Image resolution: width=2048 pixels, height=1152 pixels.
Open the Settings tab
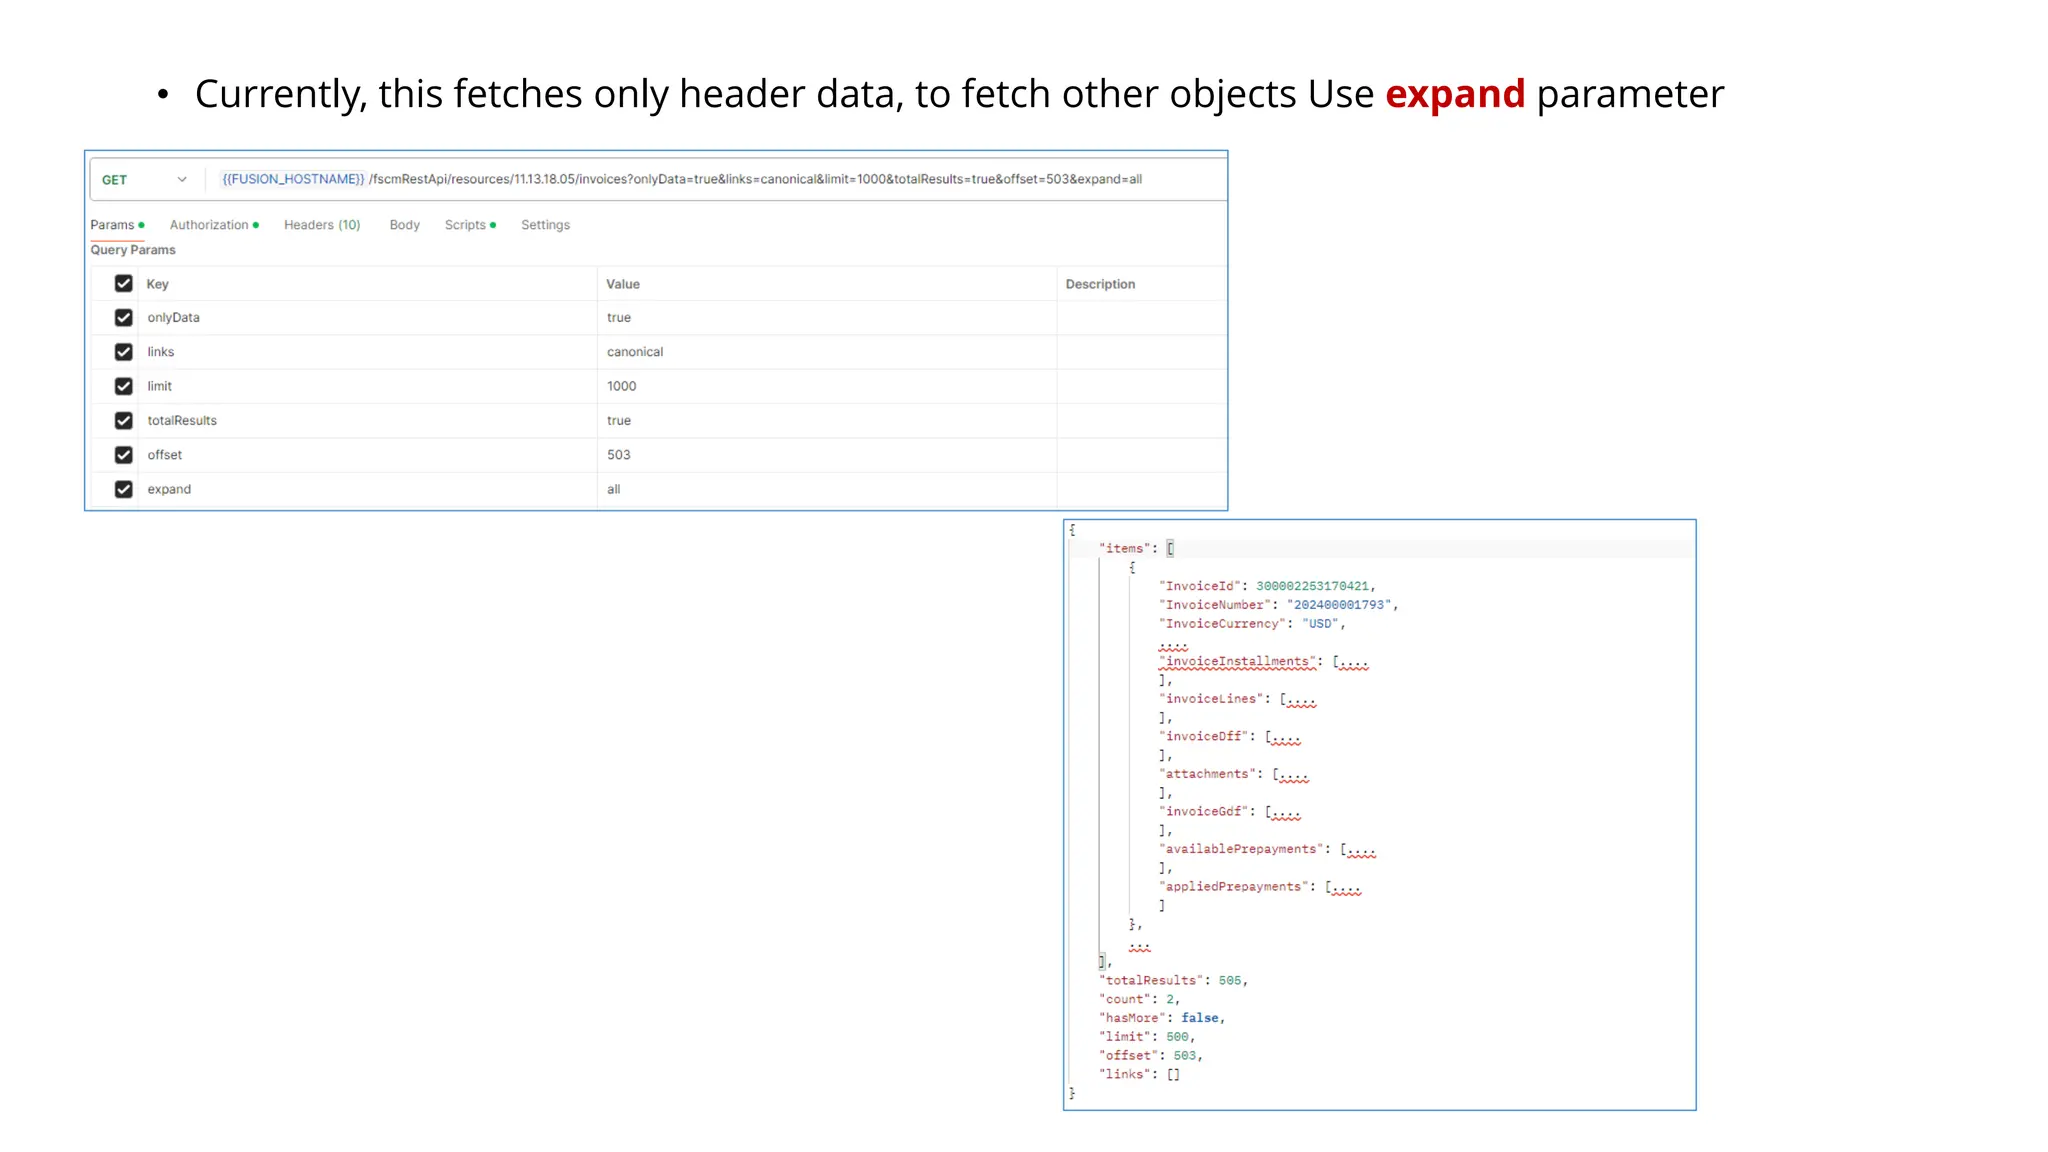coord(545,225)
